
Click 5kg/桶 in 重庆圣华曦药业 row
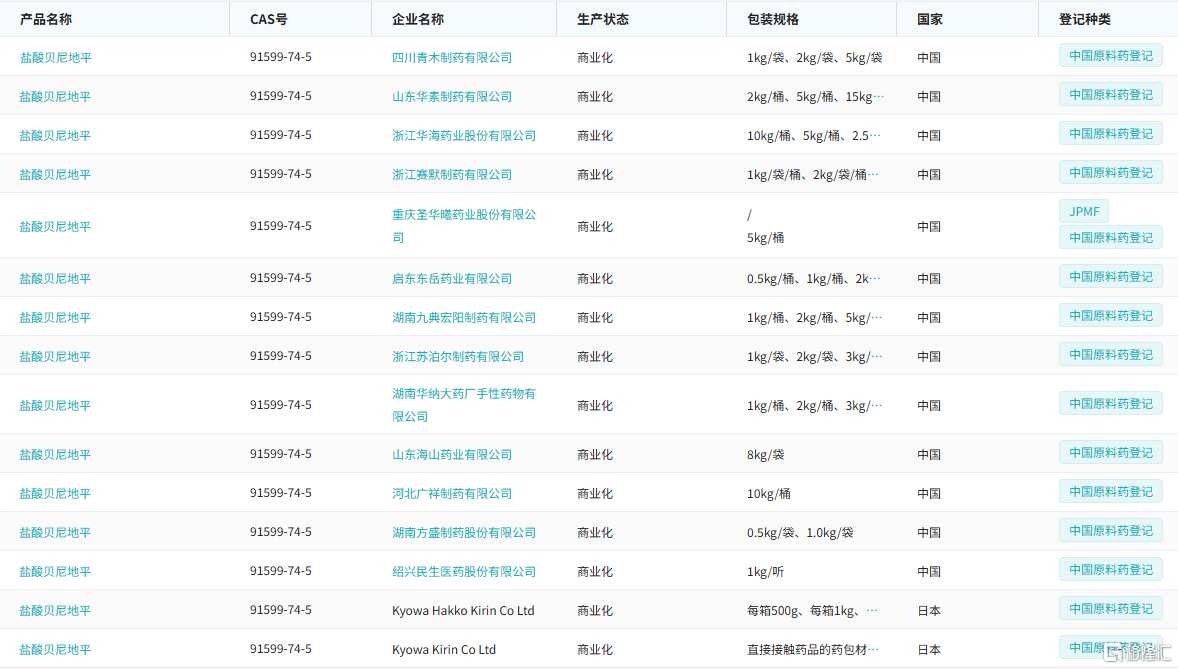[x=766, y=238]
